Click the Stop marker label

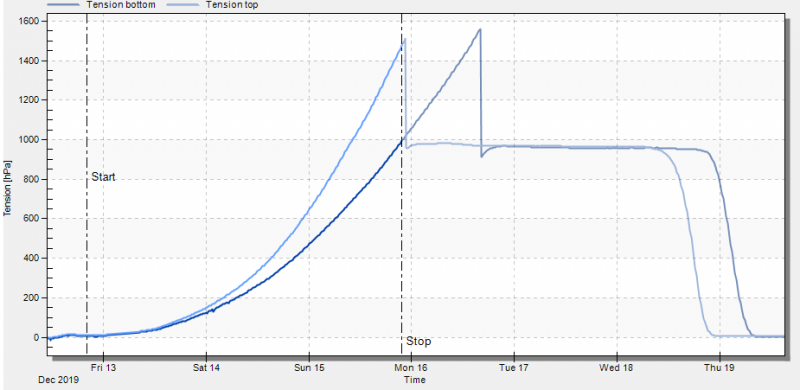(x=418, y=341)
